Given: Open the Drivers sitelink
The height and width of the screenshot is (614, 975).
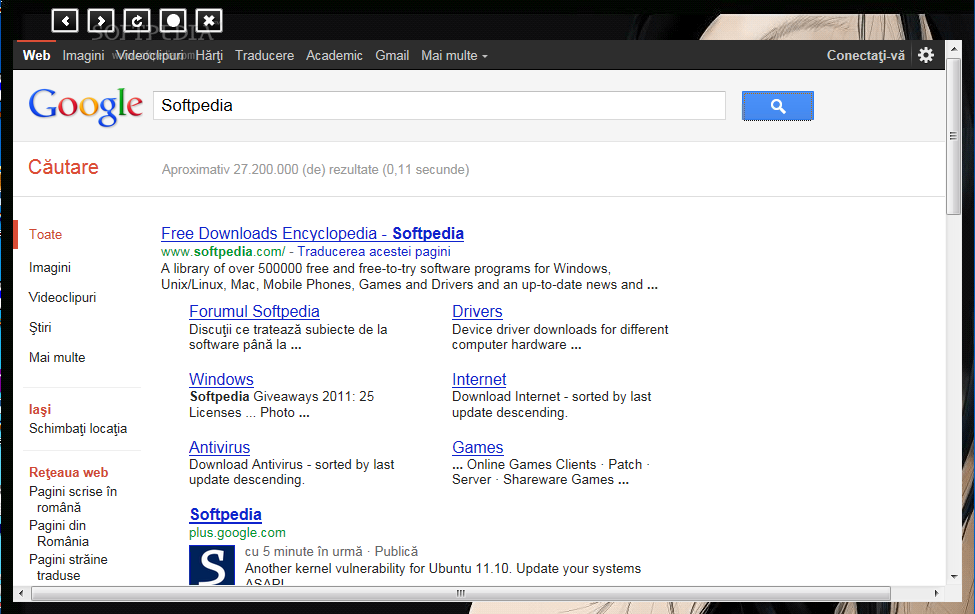Looking at the screenshot, I should (477, 311).
